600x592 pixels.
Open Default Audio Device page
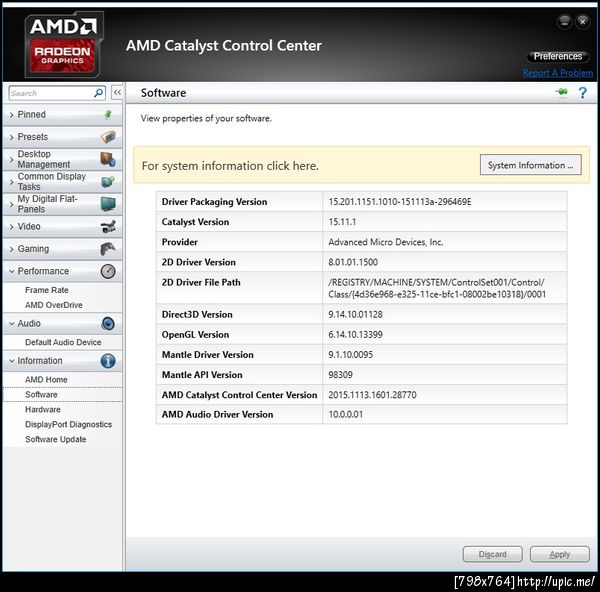pos(63,342)
